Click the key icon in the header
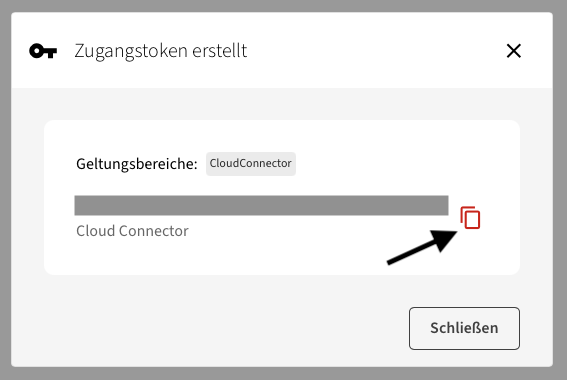 [x=43, y=51]
